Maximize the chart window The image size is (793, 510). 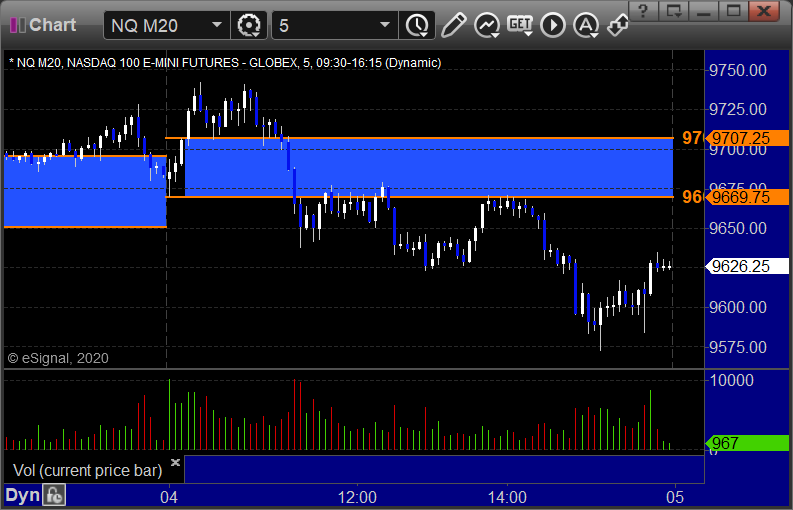733,11
